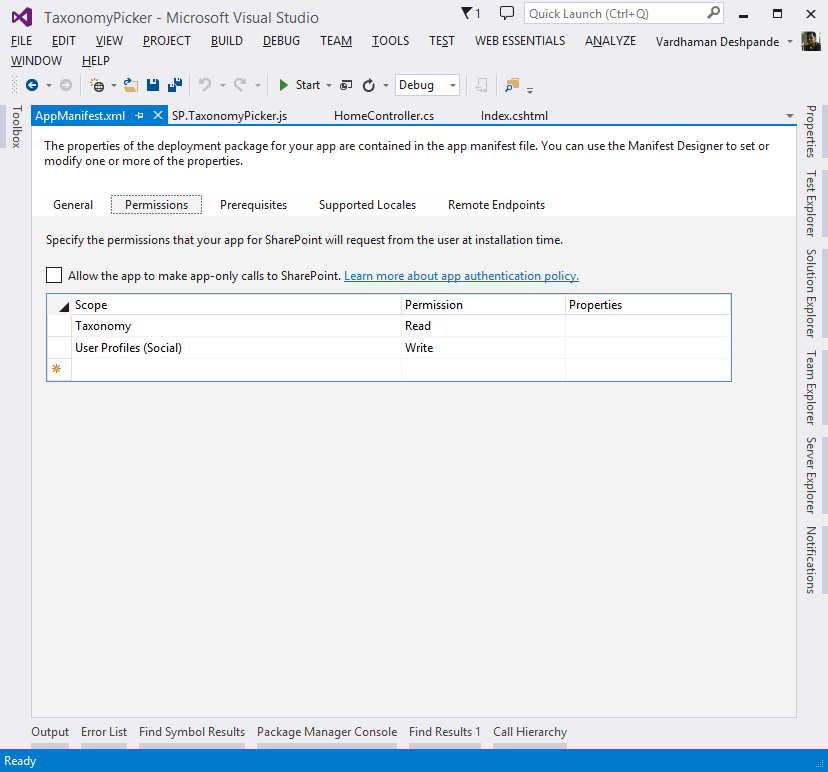Select the Write permission cell
Screen dimensions: 828x772
[x=483, y=348]
